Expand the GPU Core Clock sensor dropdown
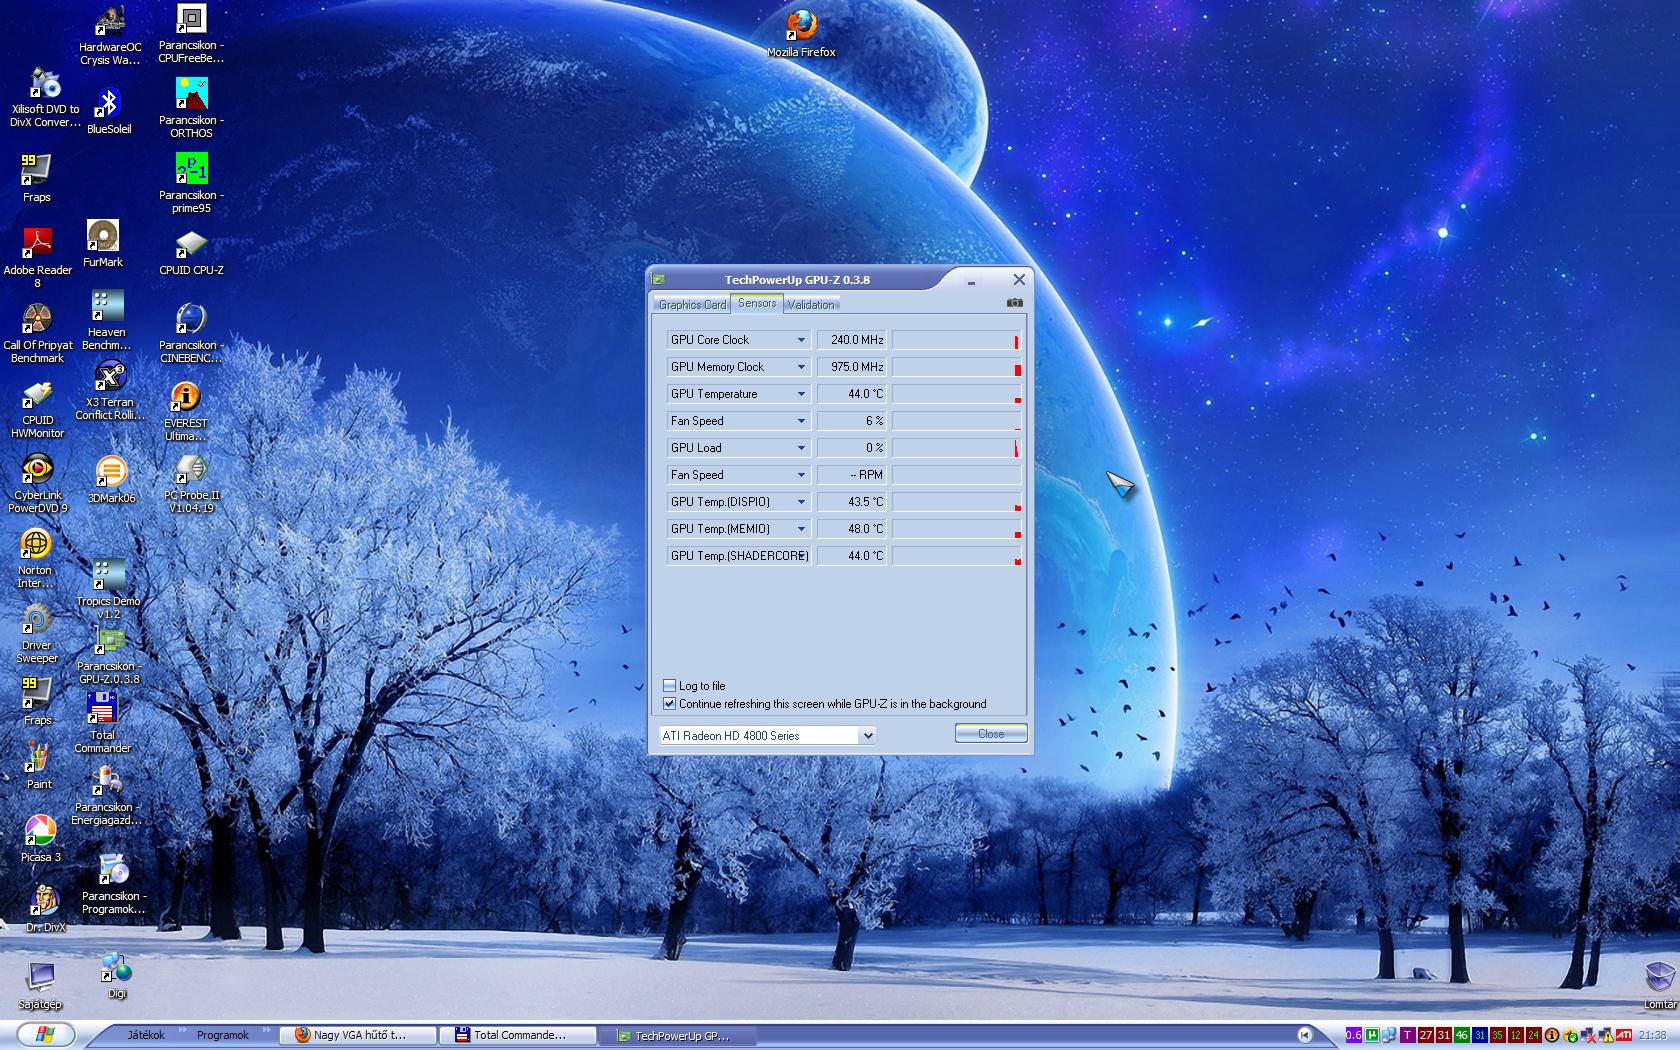 [801, 340]
